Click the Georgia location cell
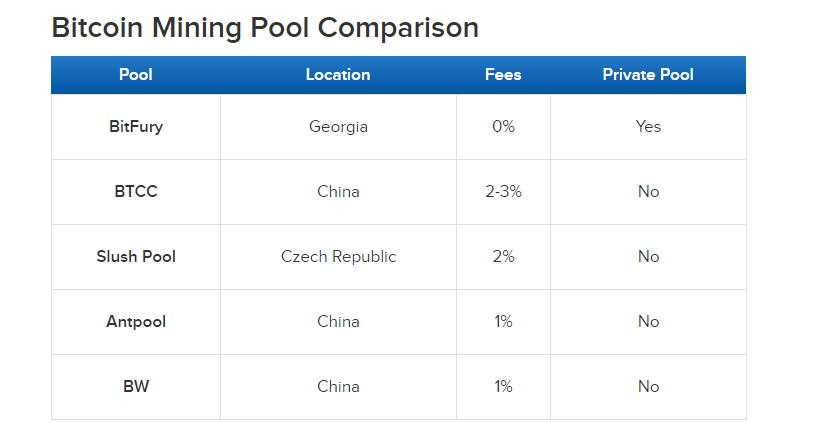 338,127
